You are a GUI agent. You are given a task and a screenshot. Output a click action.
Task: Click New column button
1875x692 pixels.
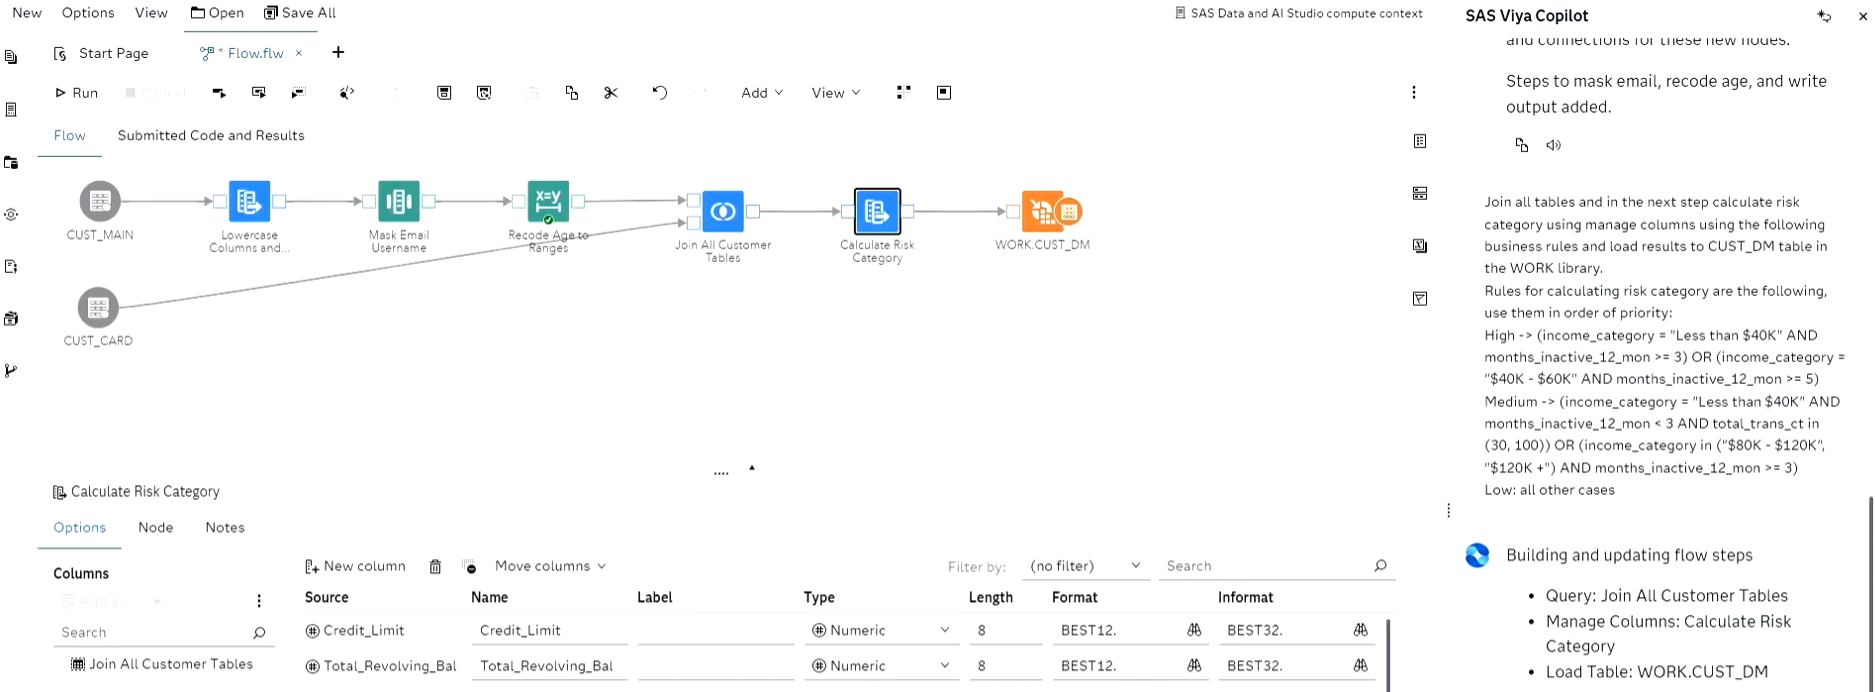[x=355, y=566]
